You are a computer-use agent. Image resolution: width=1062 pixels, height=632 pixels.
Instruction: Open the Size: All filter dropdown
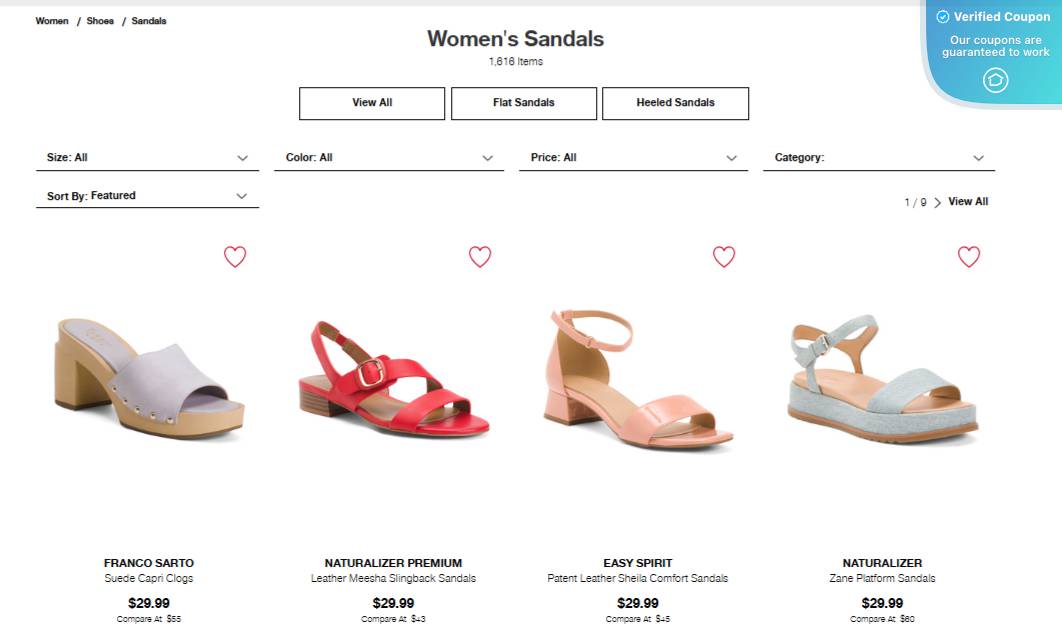[x=146, y=157]
